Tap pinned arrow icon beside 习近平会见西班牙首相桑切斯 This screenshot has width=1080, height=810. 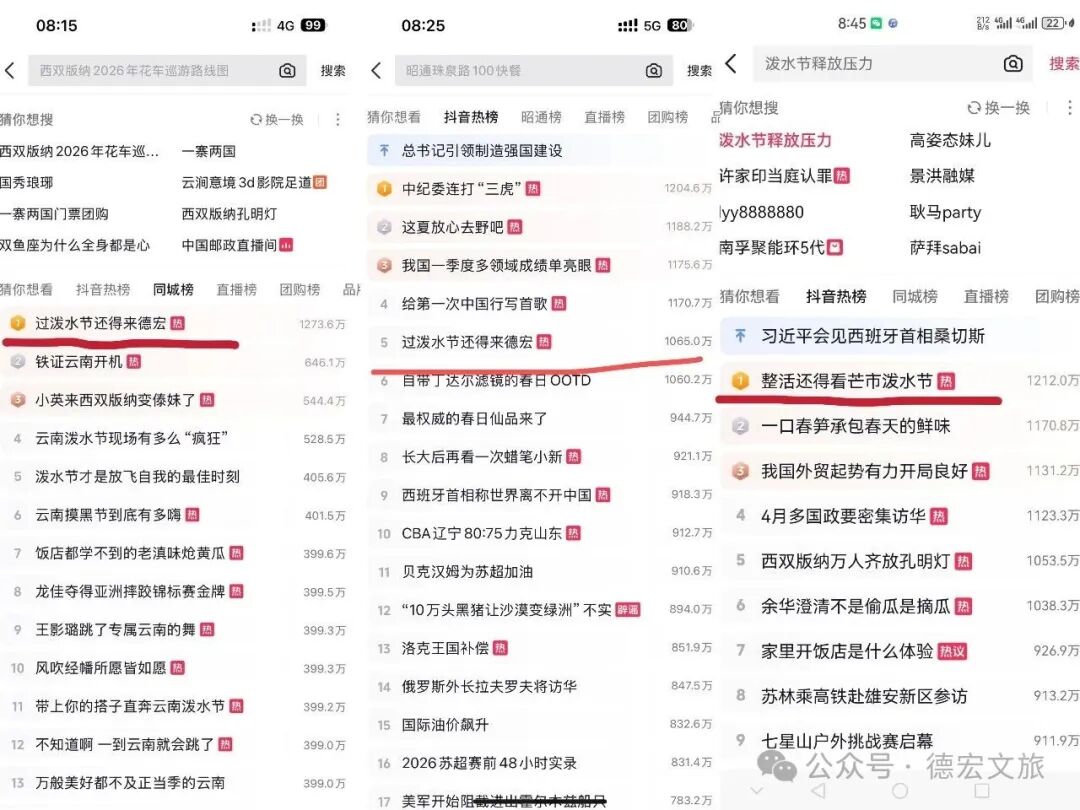click(740, 335)
